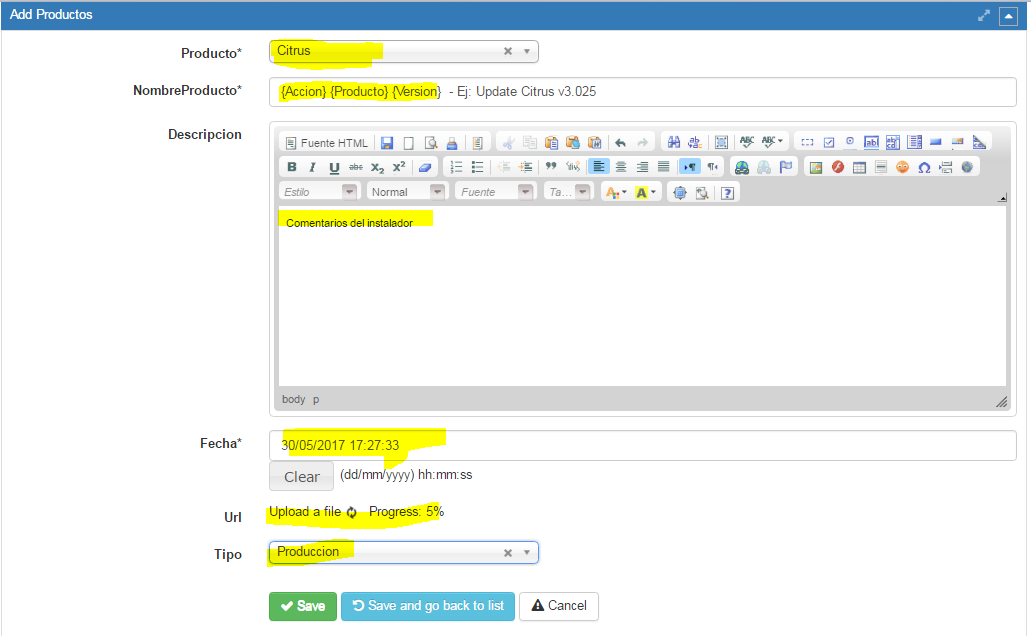1031x636 pixels.
Task: Open the font size Ta... dropdown
Action: 567,192
